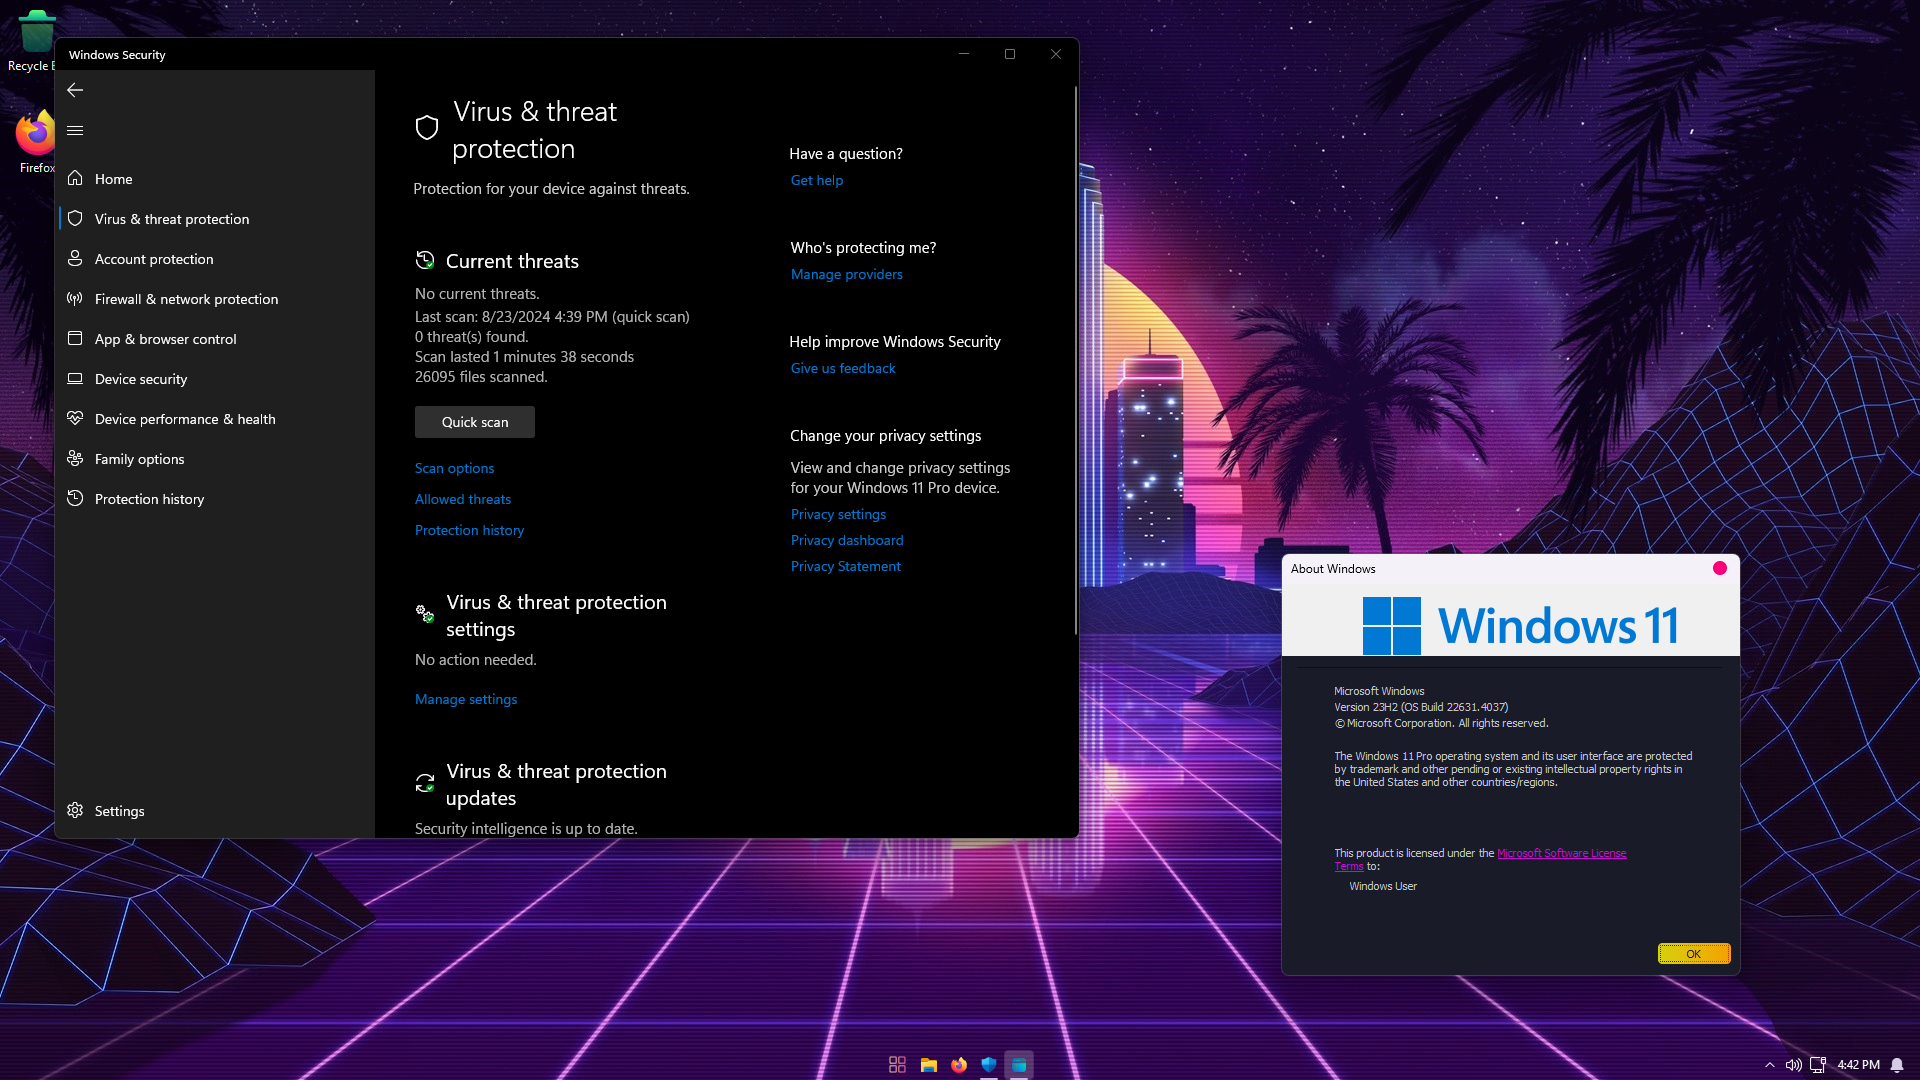
Task: Click the Home house icon in sidebar
Action: 75,178
